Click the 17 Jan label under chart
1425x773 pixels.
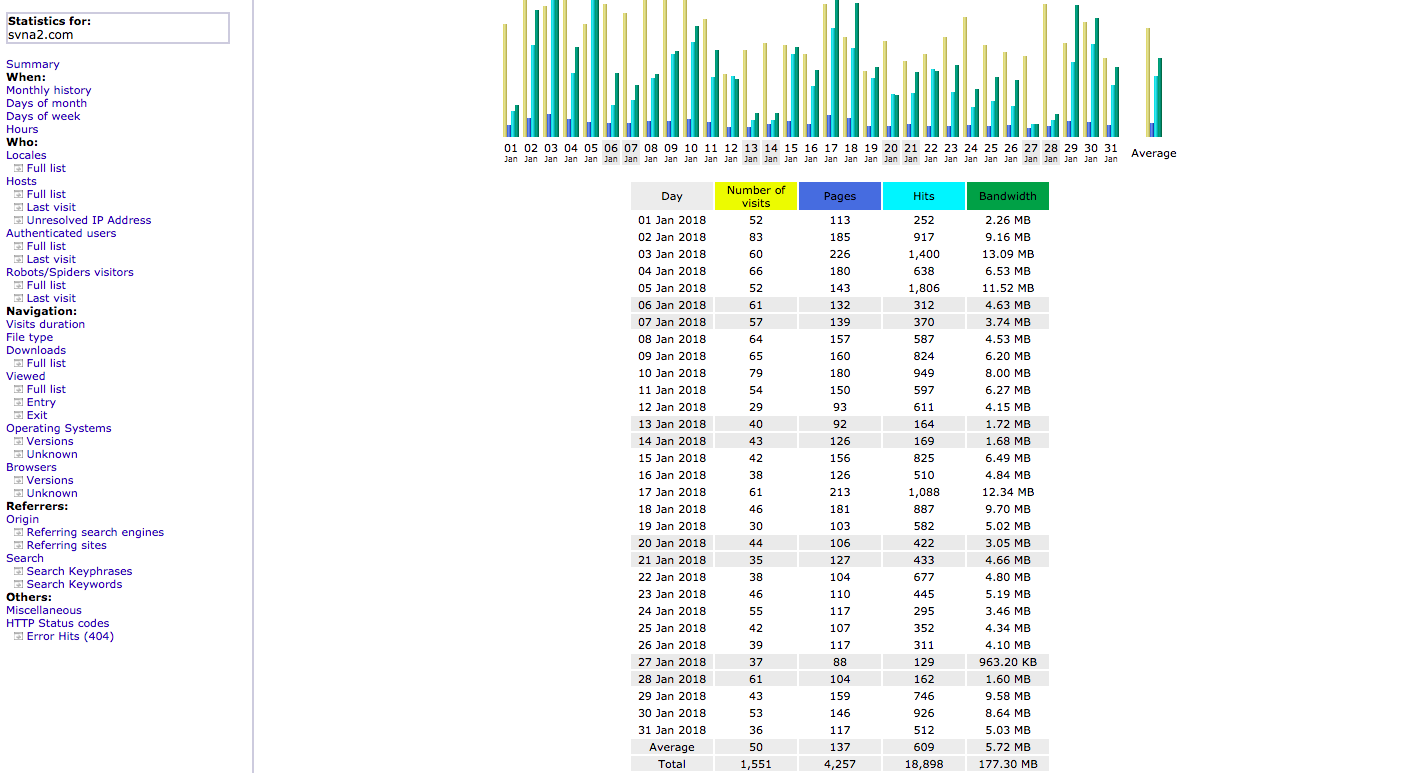pos(831,152)
